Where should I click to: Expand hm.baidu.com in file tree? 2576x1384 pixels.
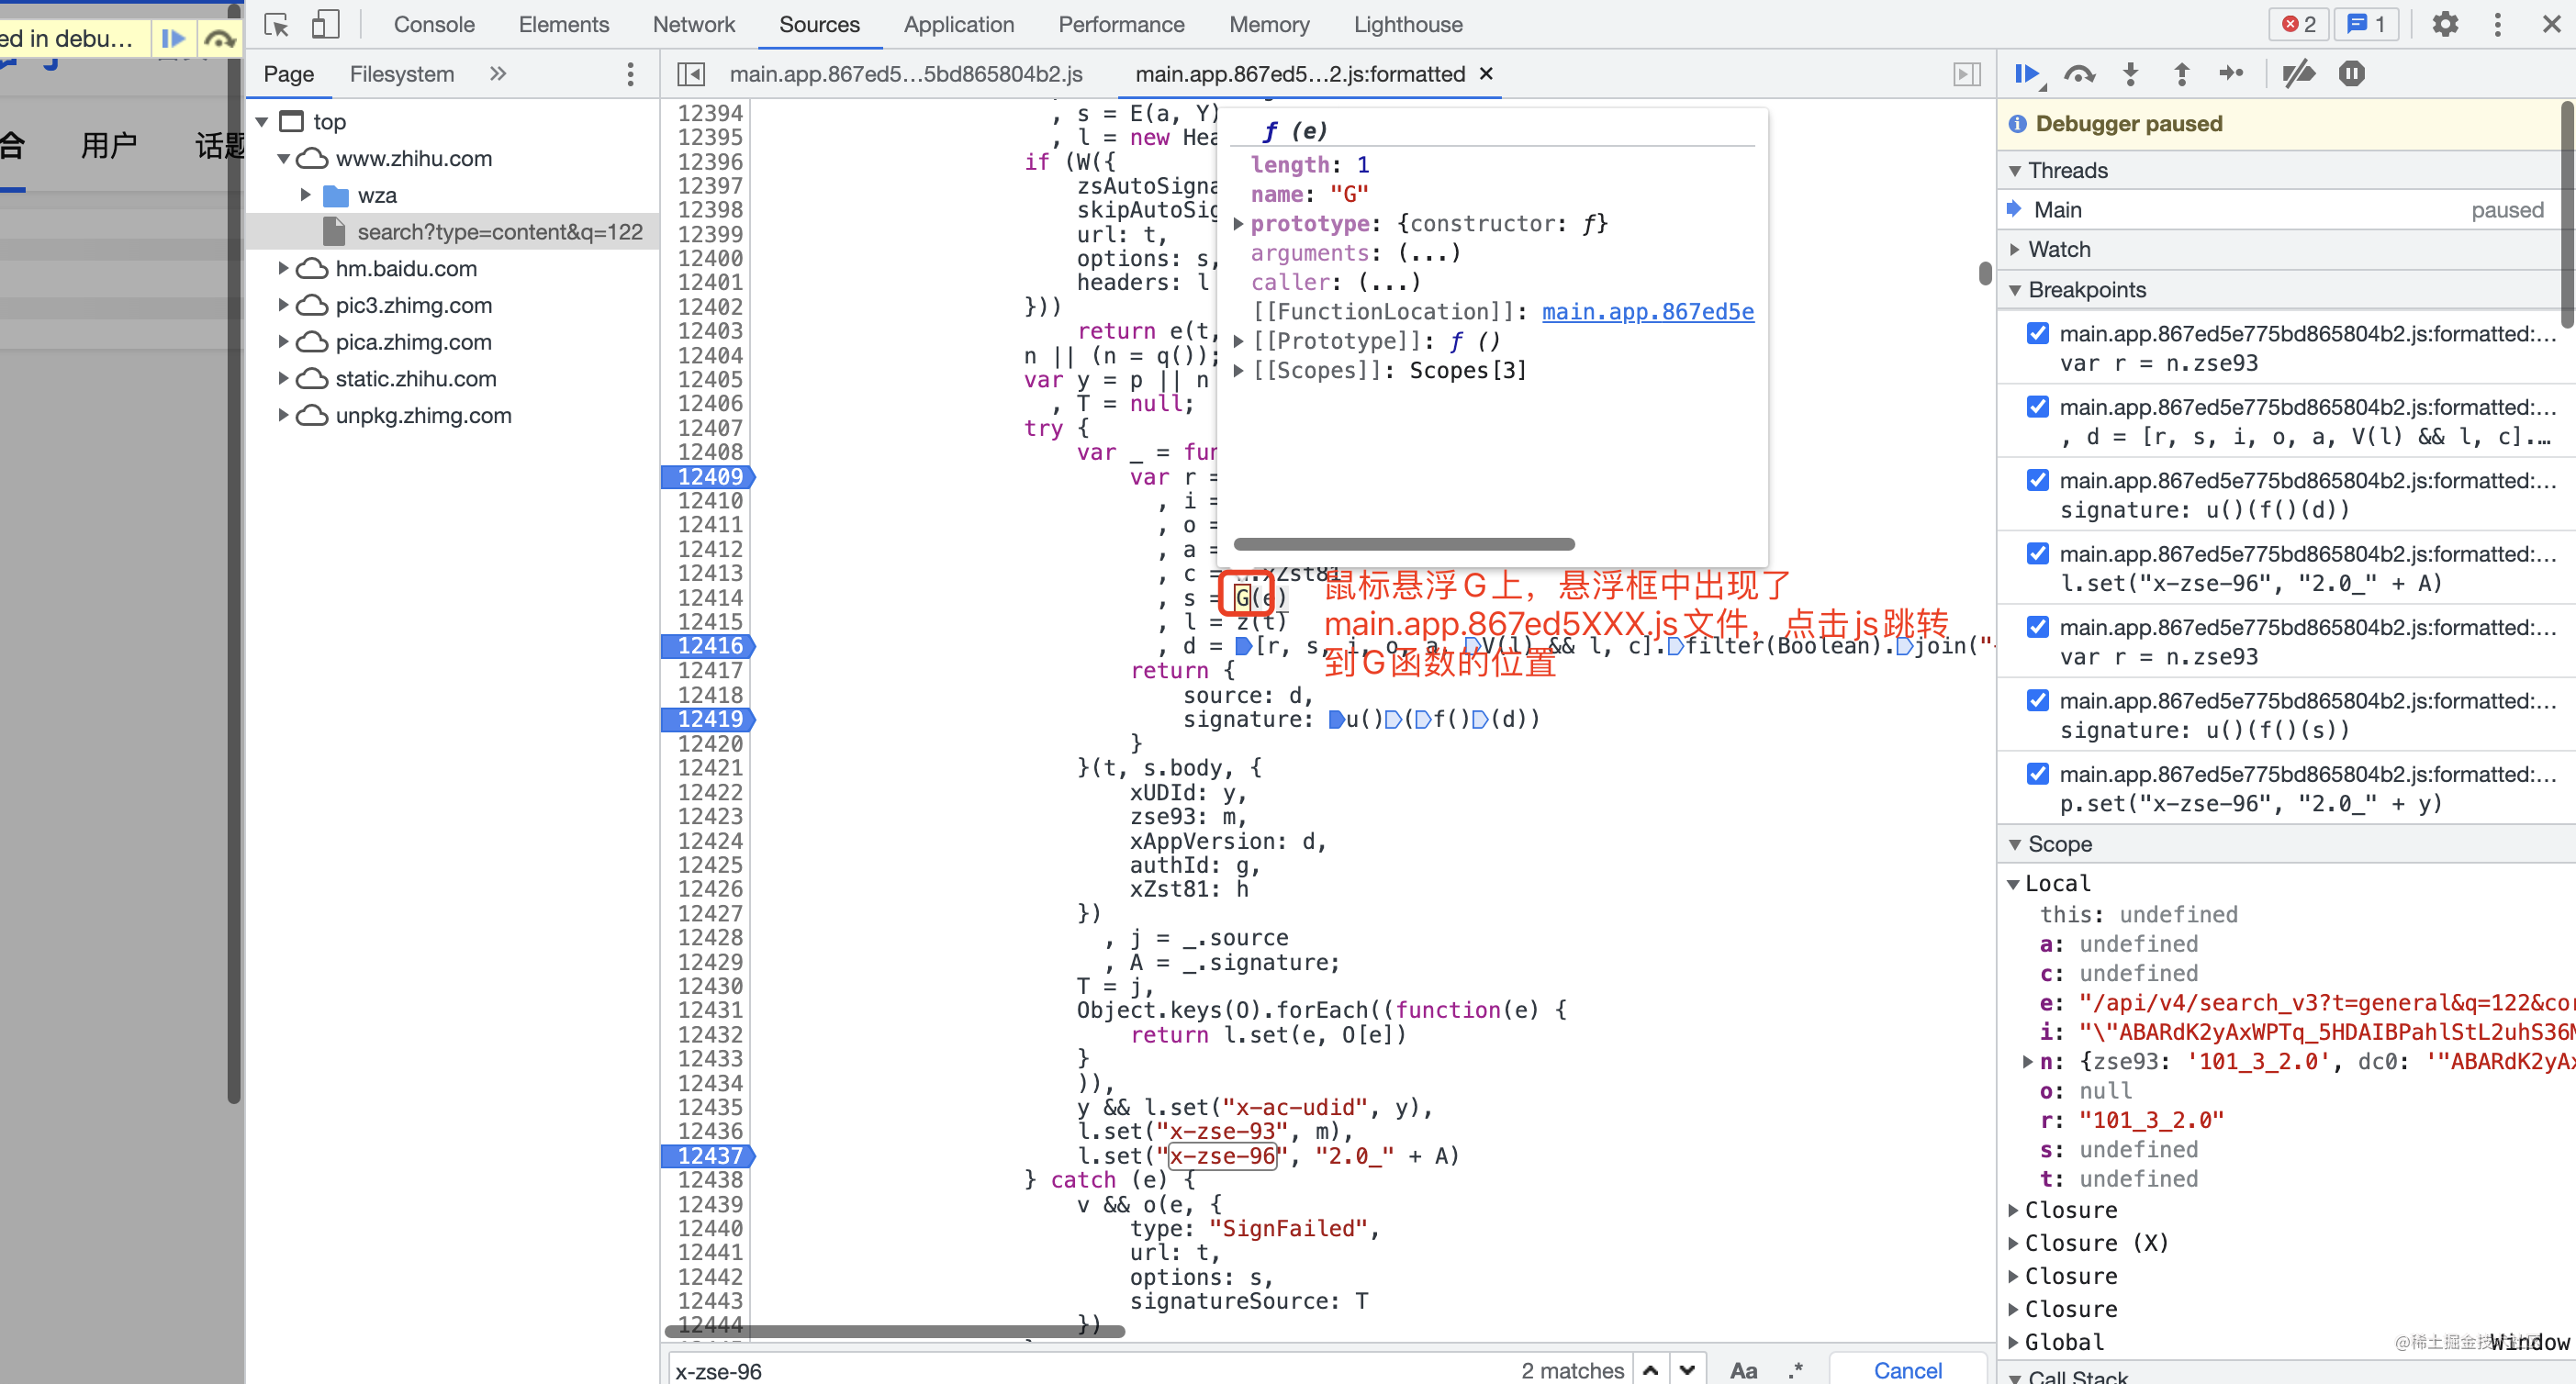[284, 268]
